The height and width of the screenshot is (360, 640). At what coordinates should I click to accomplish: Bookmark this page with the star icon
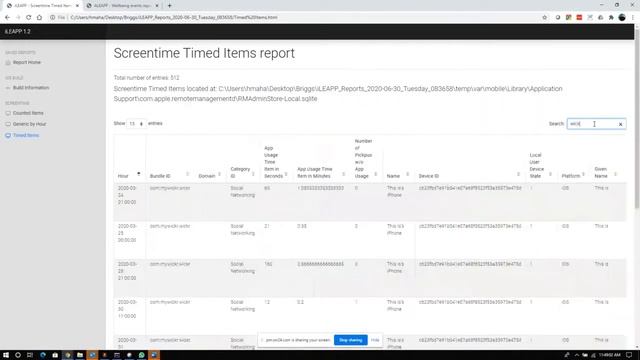(544, 18)
